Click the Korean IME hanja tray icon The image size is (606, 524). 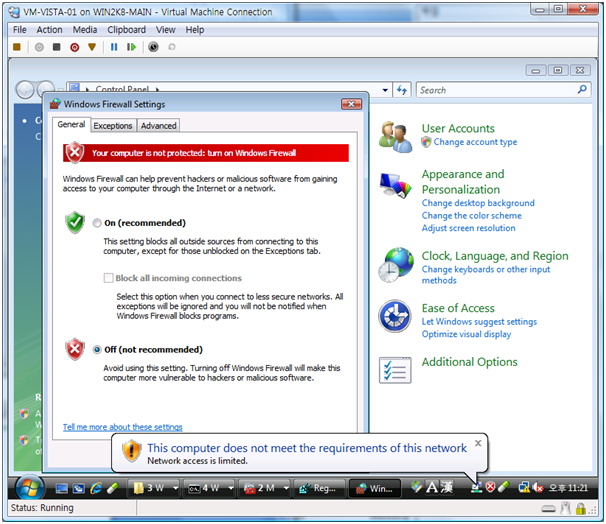point(447,487)
